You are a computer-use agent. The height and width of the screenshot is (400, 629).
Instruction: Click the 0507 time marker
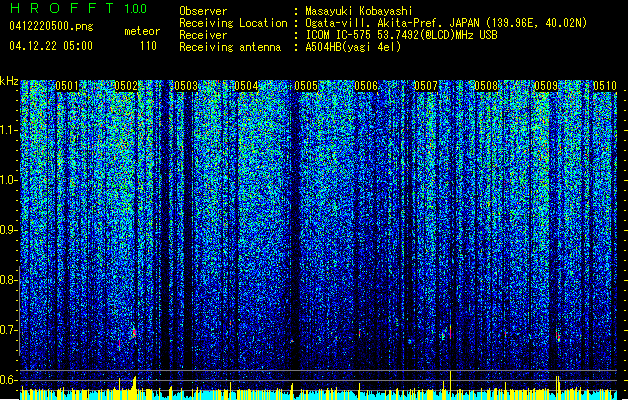[426, 86]
